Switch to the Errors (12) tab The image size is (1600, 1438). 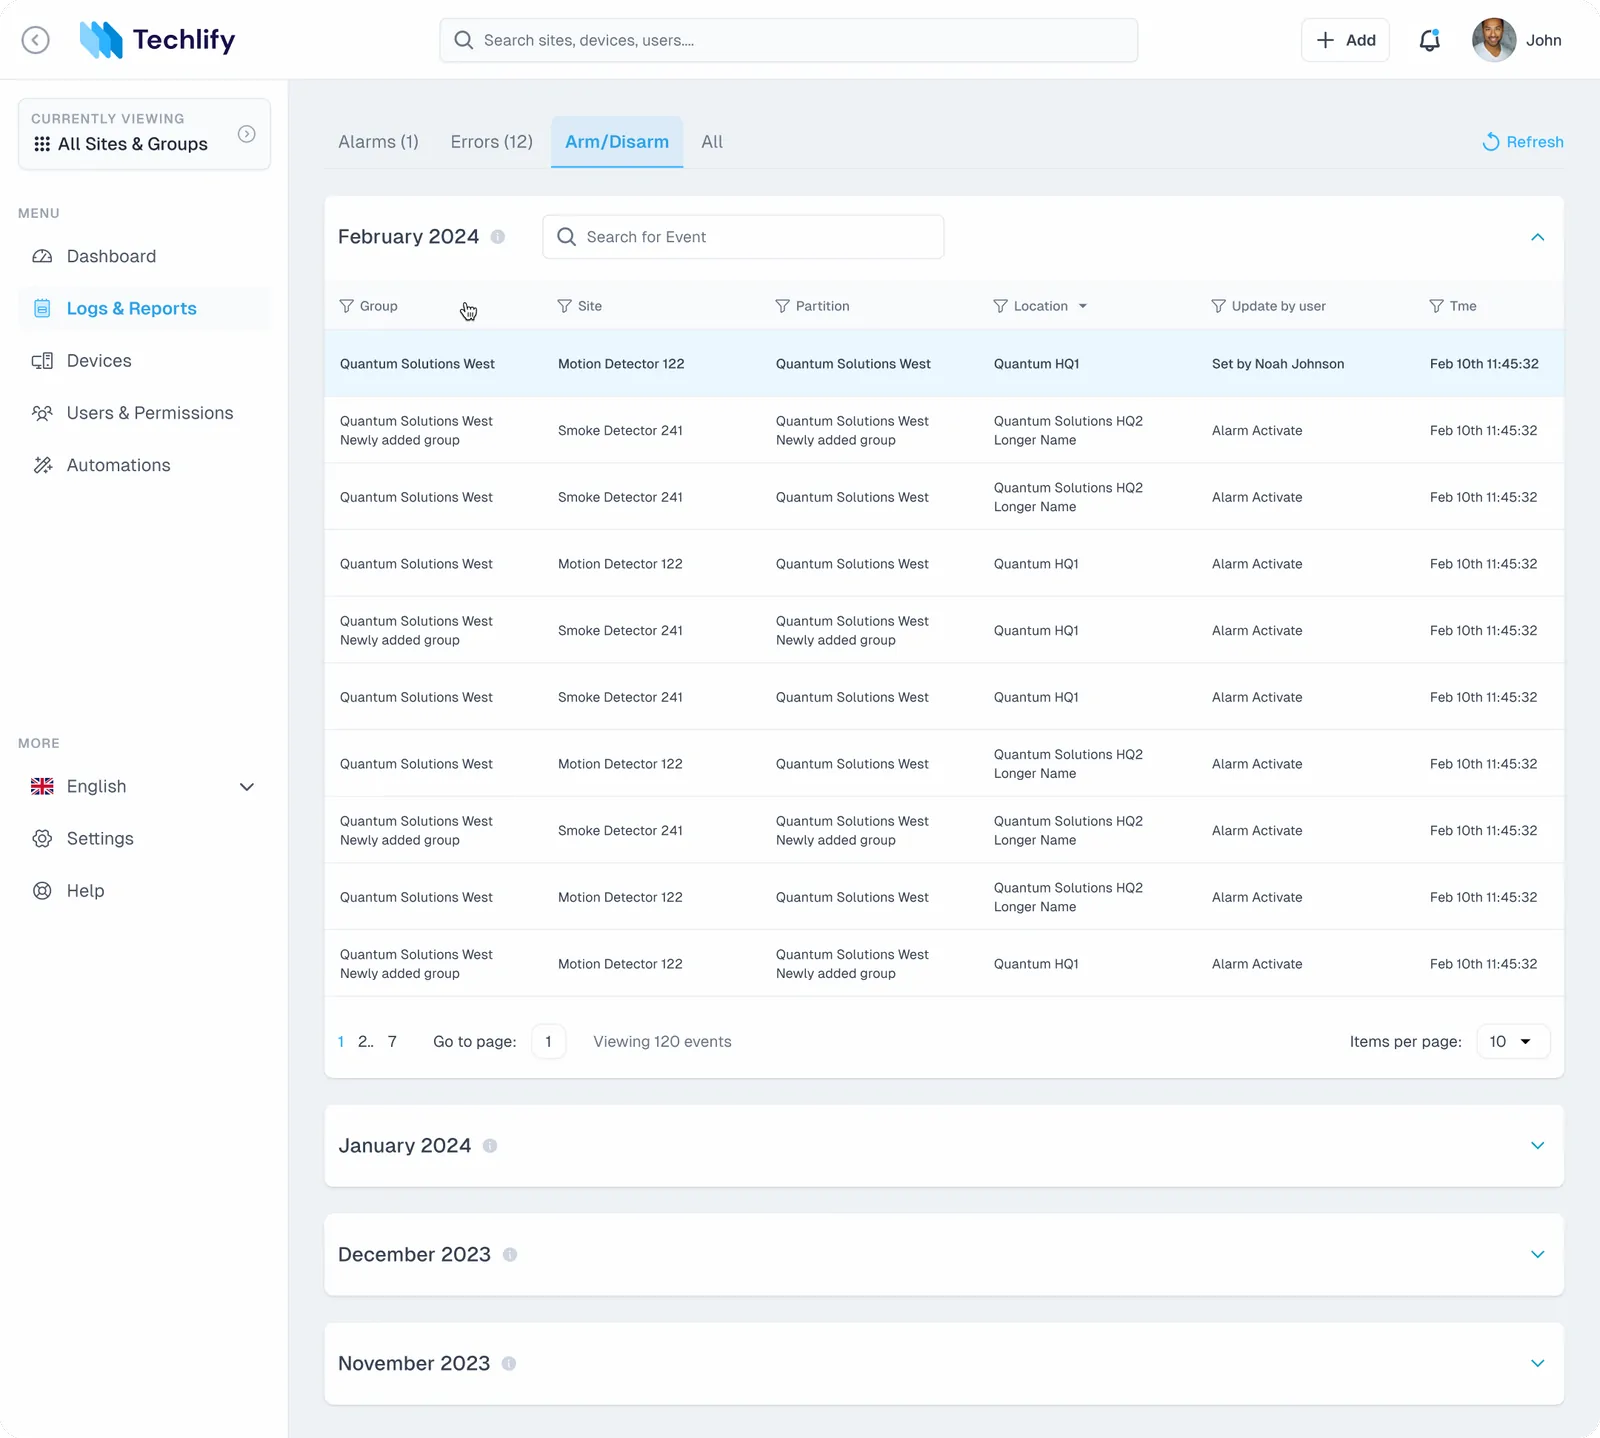coord(492,142)
